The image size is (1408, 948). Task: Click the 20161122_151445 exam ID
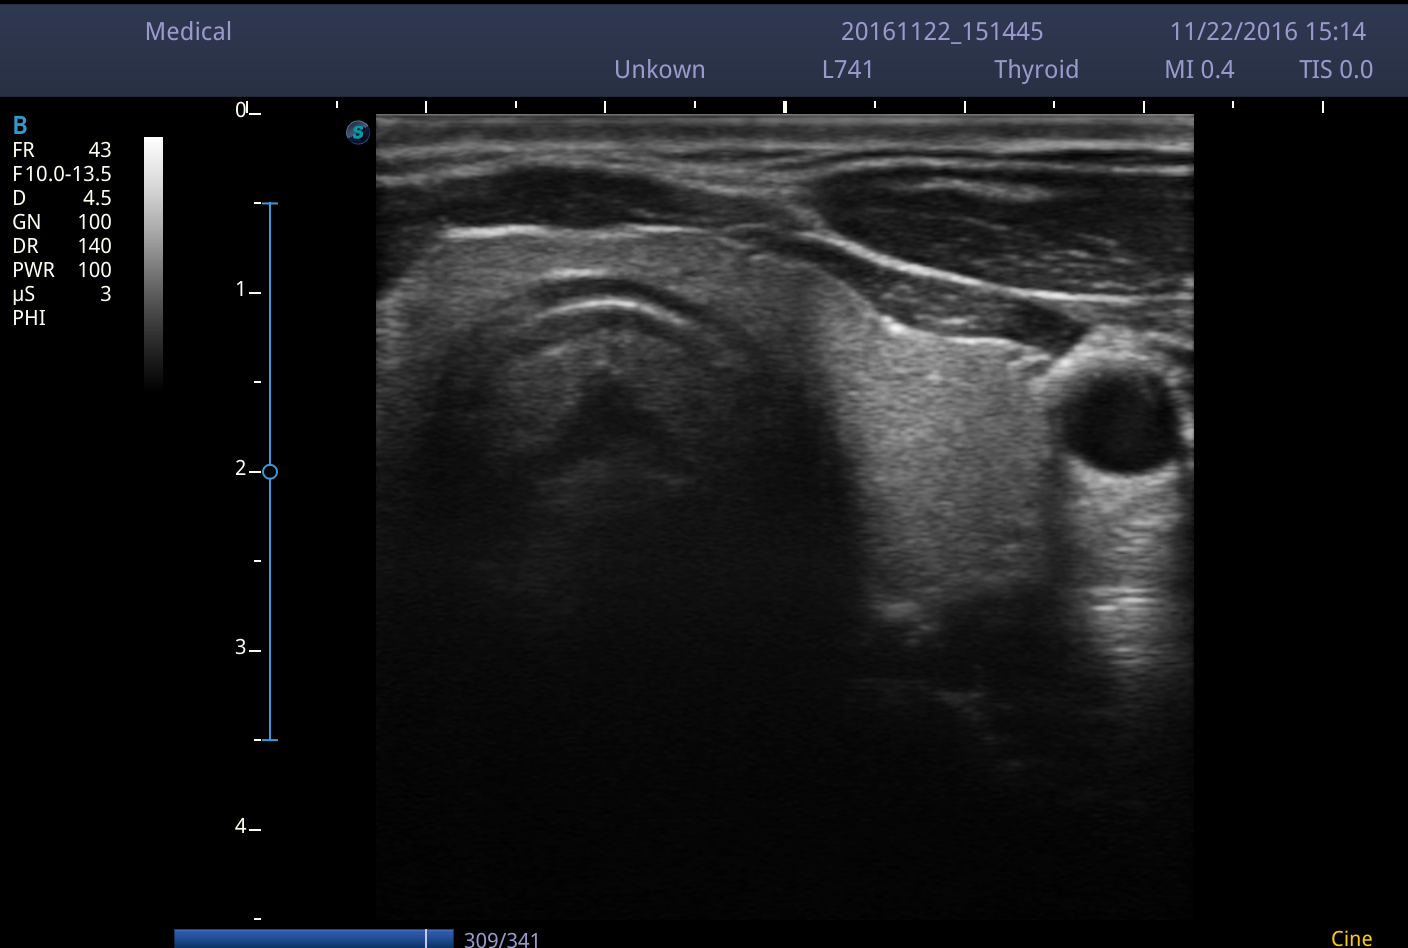(942, 32)
